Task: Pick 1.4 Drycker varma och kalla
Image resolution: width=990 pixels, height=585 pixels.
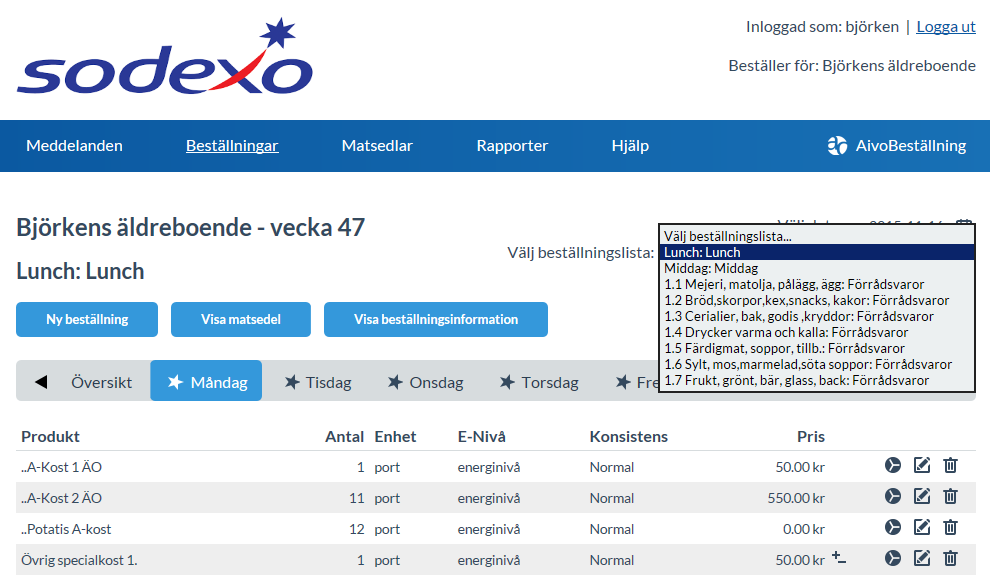Action: tap(816, 333)
